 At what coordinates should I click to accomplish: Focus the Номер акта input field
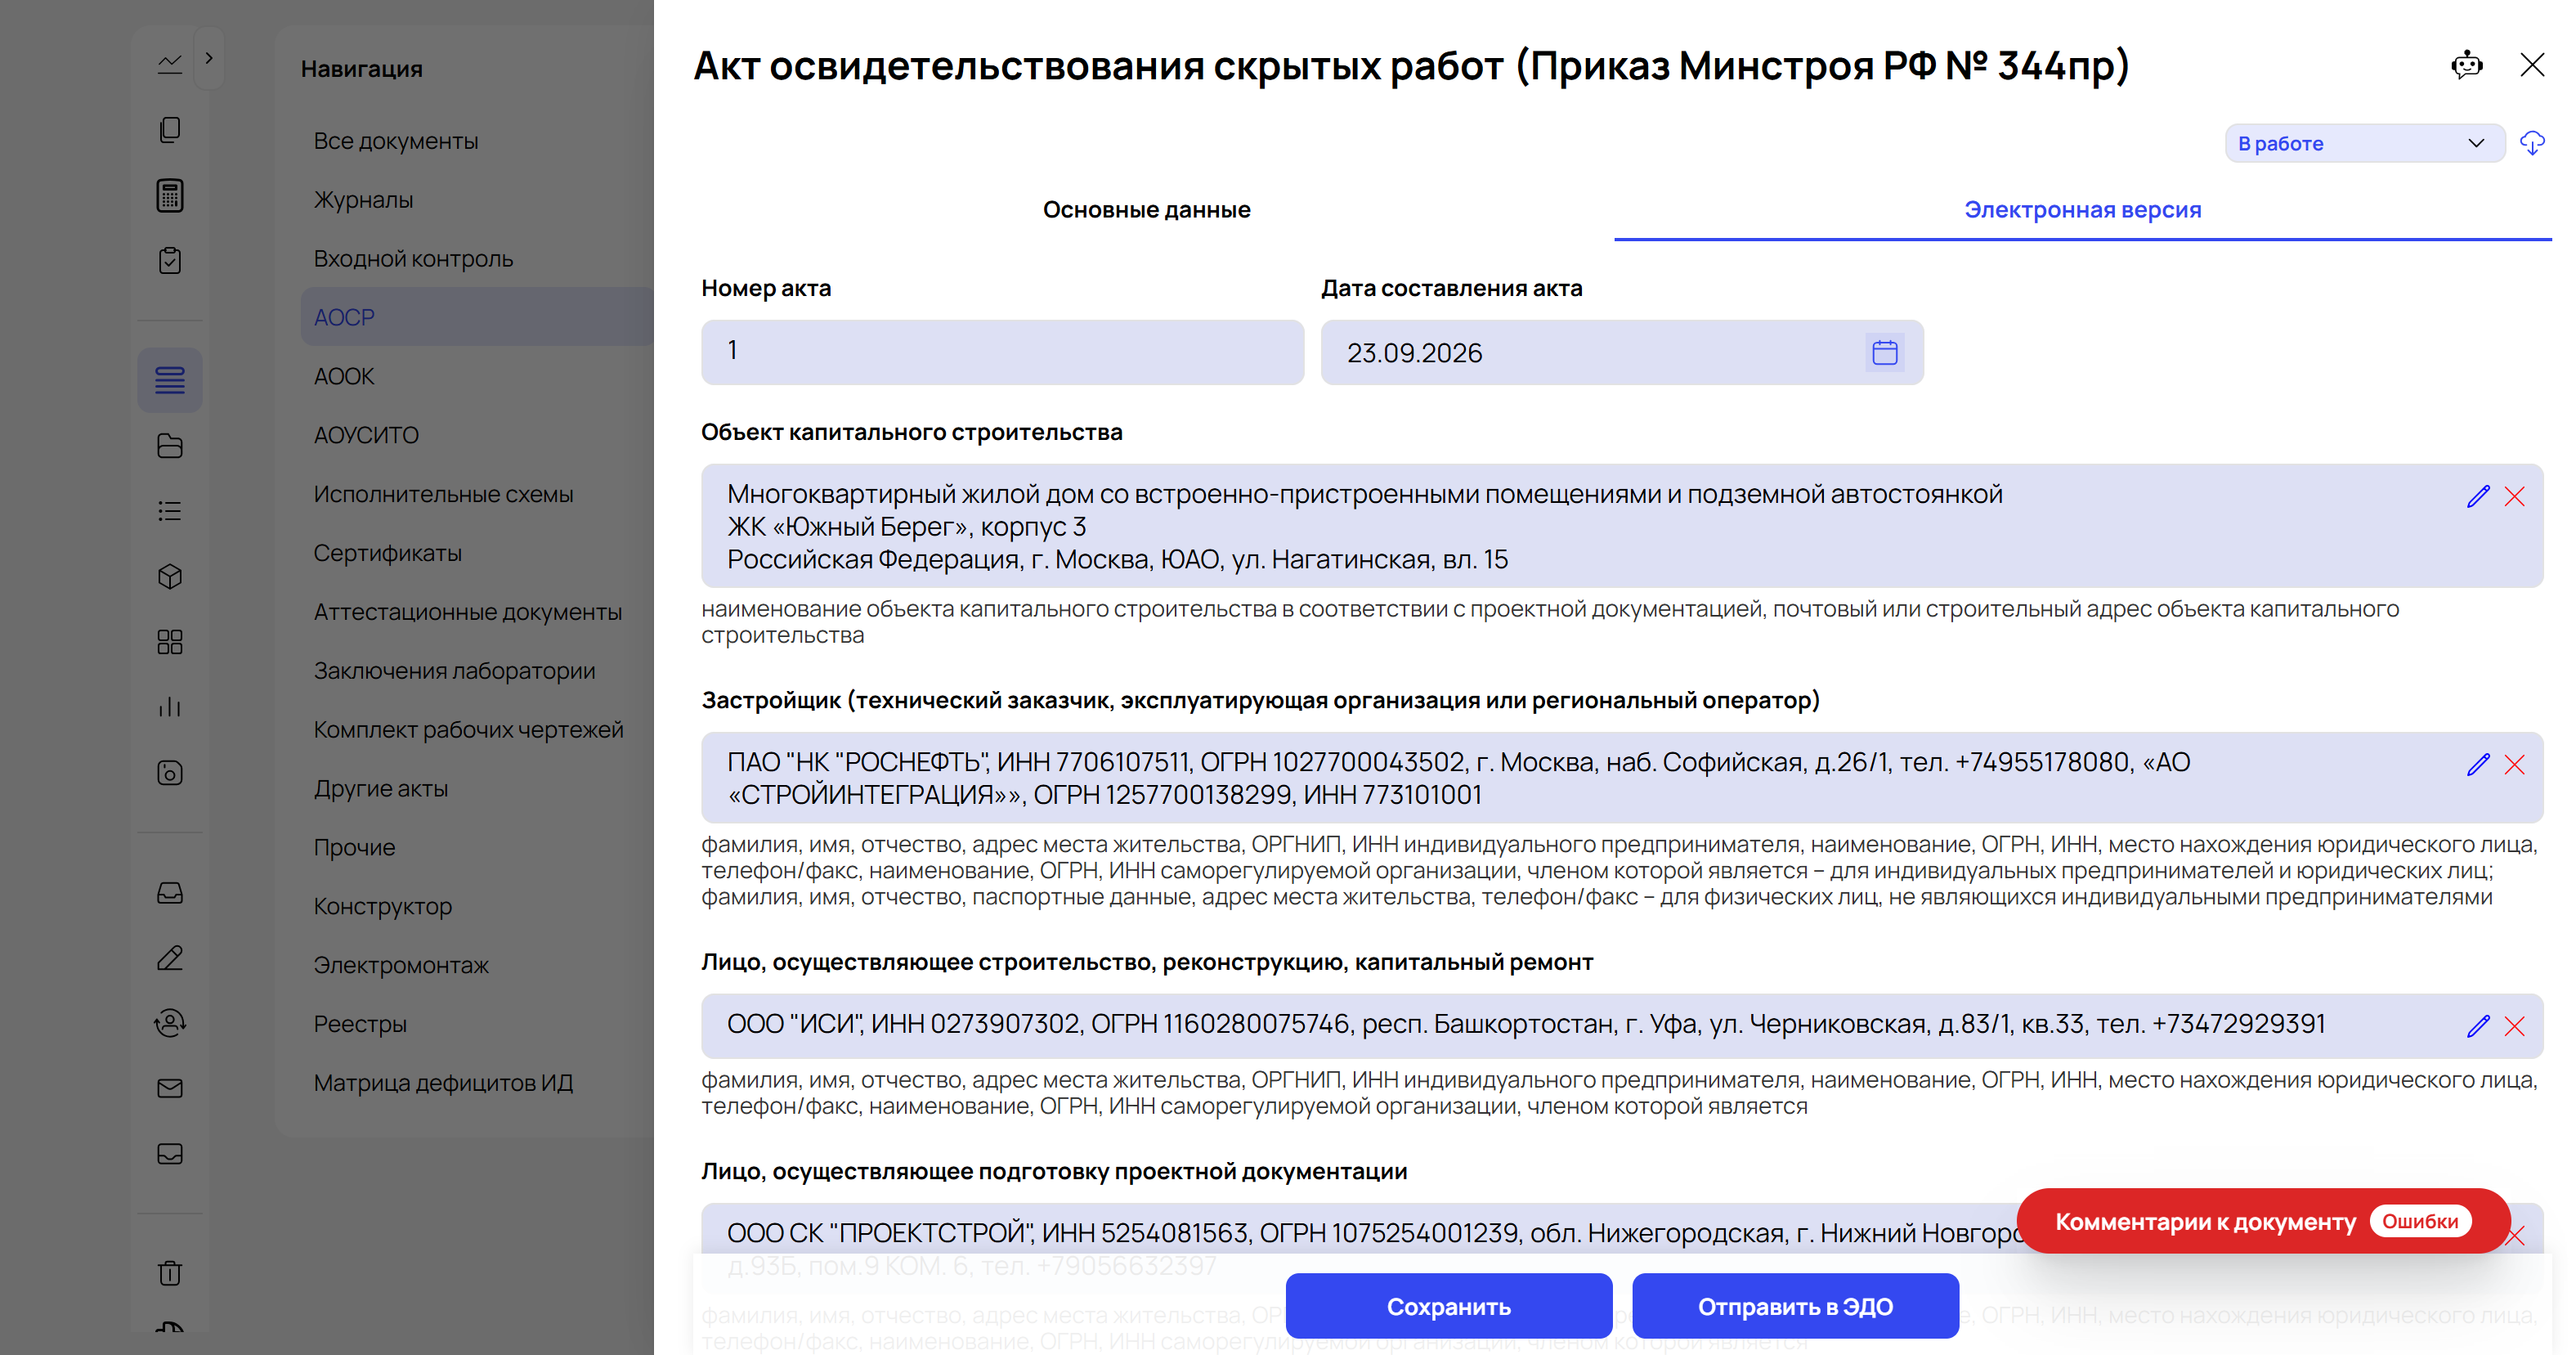[x=1002, y=353]
